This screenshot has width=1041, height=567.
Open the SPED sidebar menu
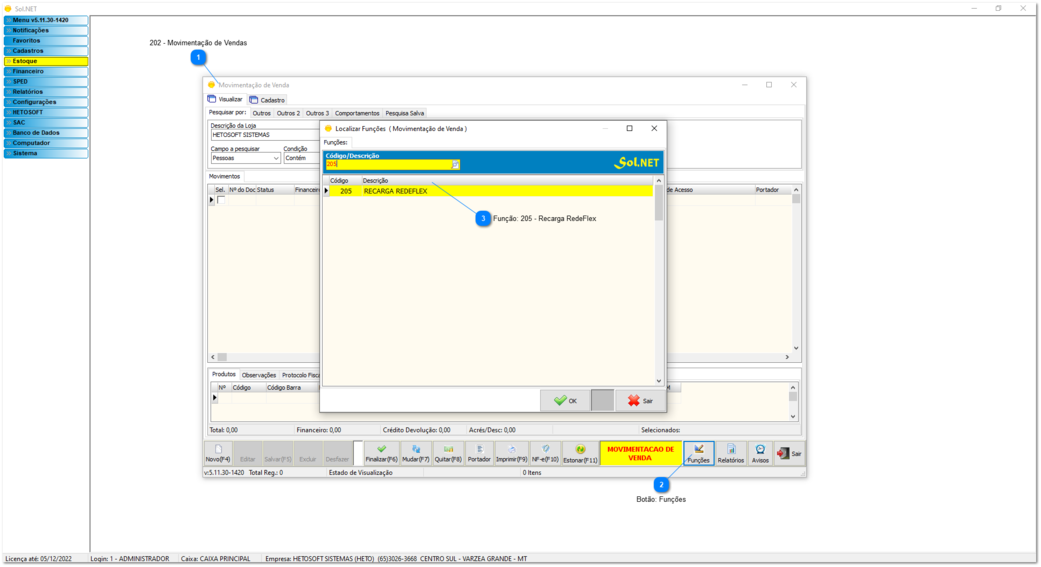(46, 82)
